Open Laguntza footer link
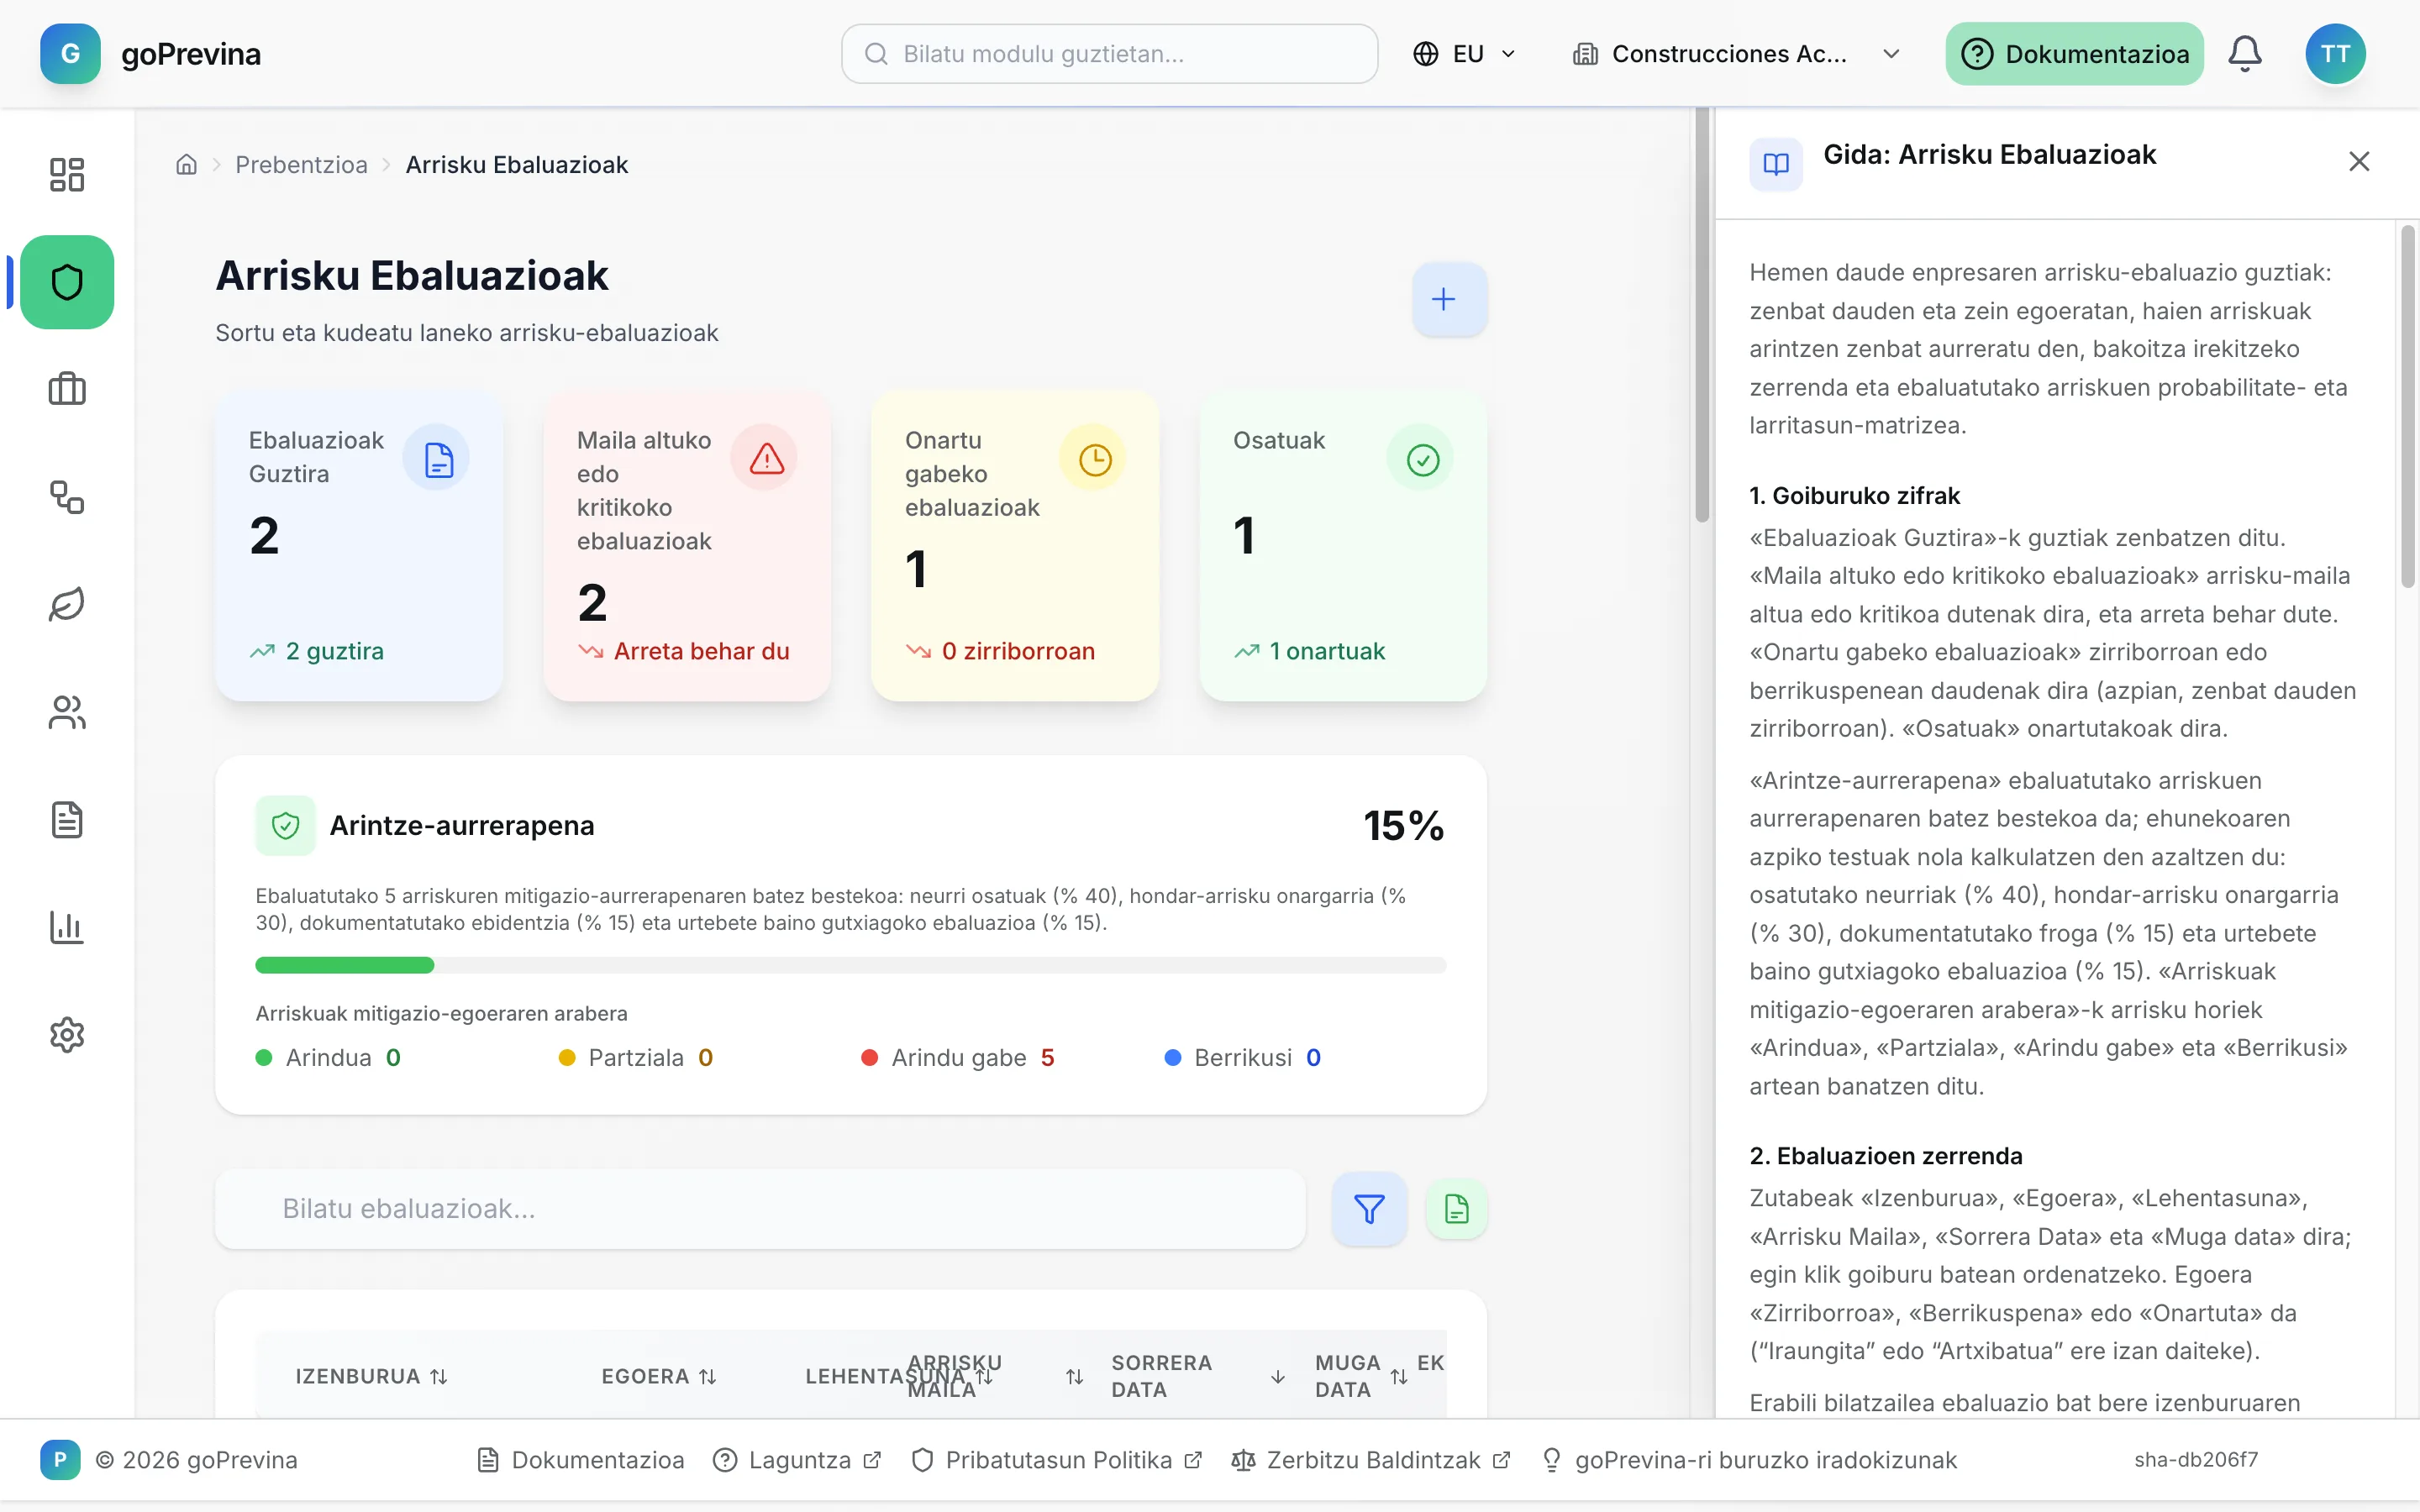The image size is (2420, 1512). tap(797, 1460)
